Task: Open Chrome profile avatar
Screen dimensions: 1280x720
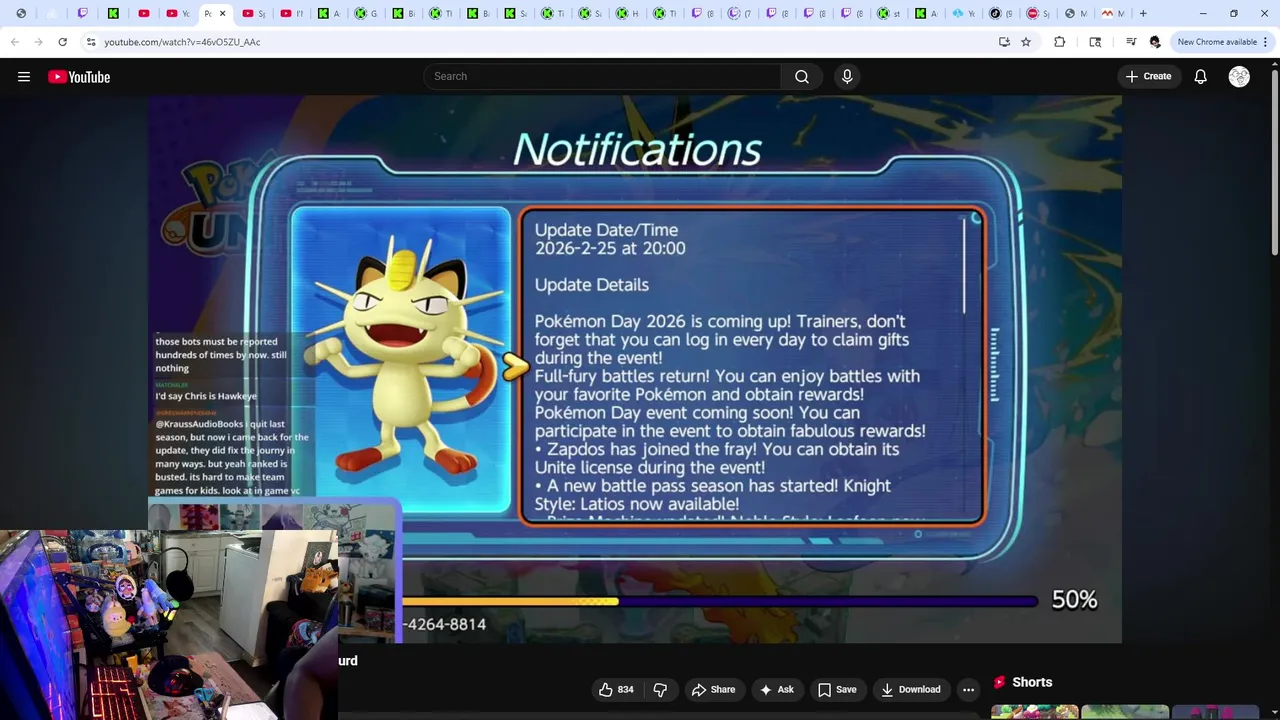Action: 1155,42
